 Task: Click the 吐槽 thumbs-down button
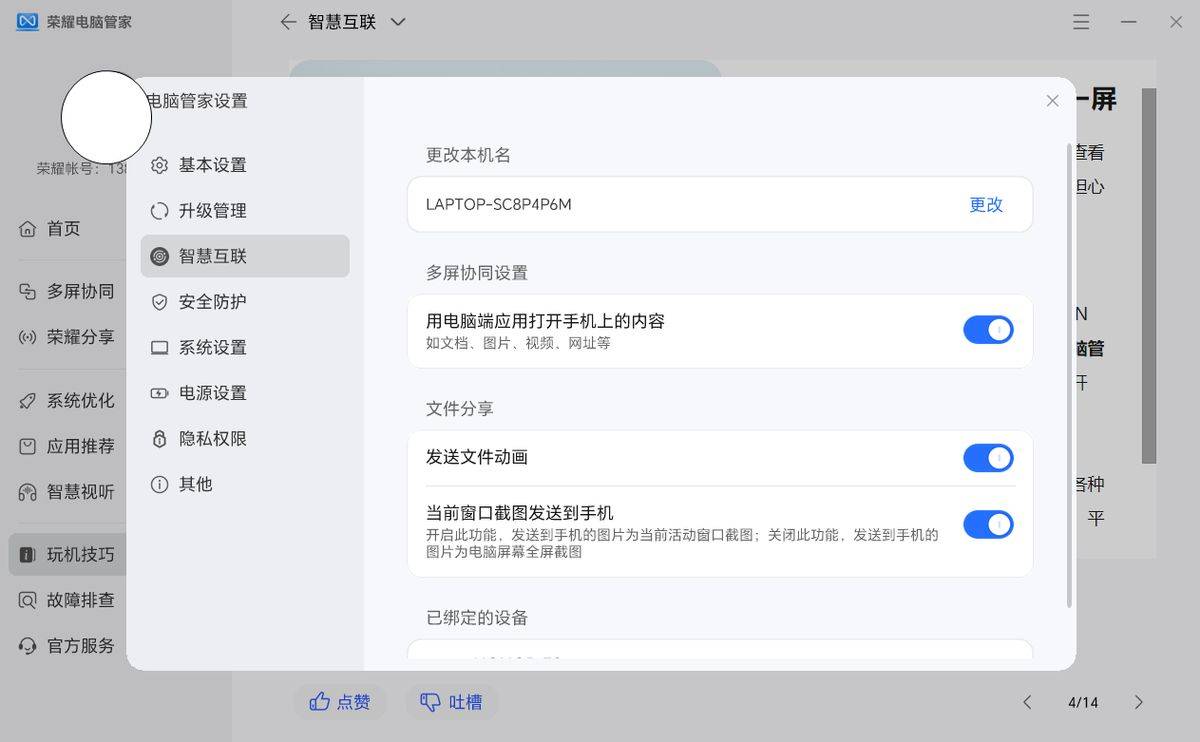[451, 702]
